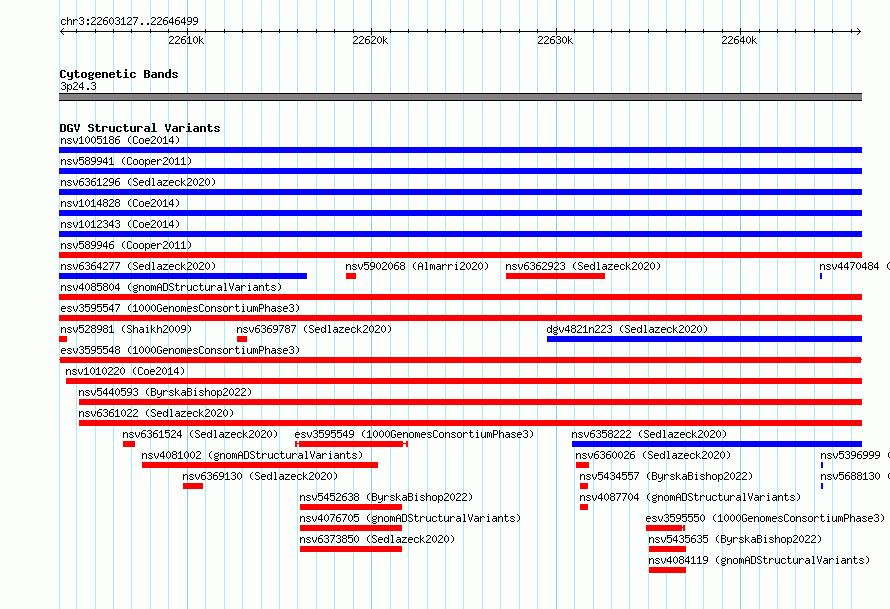Viewport: 890px width, 609px height.
Task: Click esv3595548 (1000GenomesConsortiumPhase3) label
Action: click(180, 350)
